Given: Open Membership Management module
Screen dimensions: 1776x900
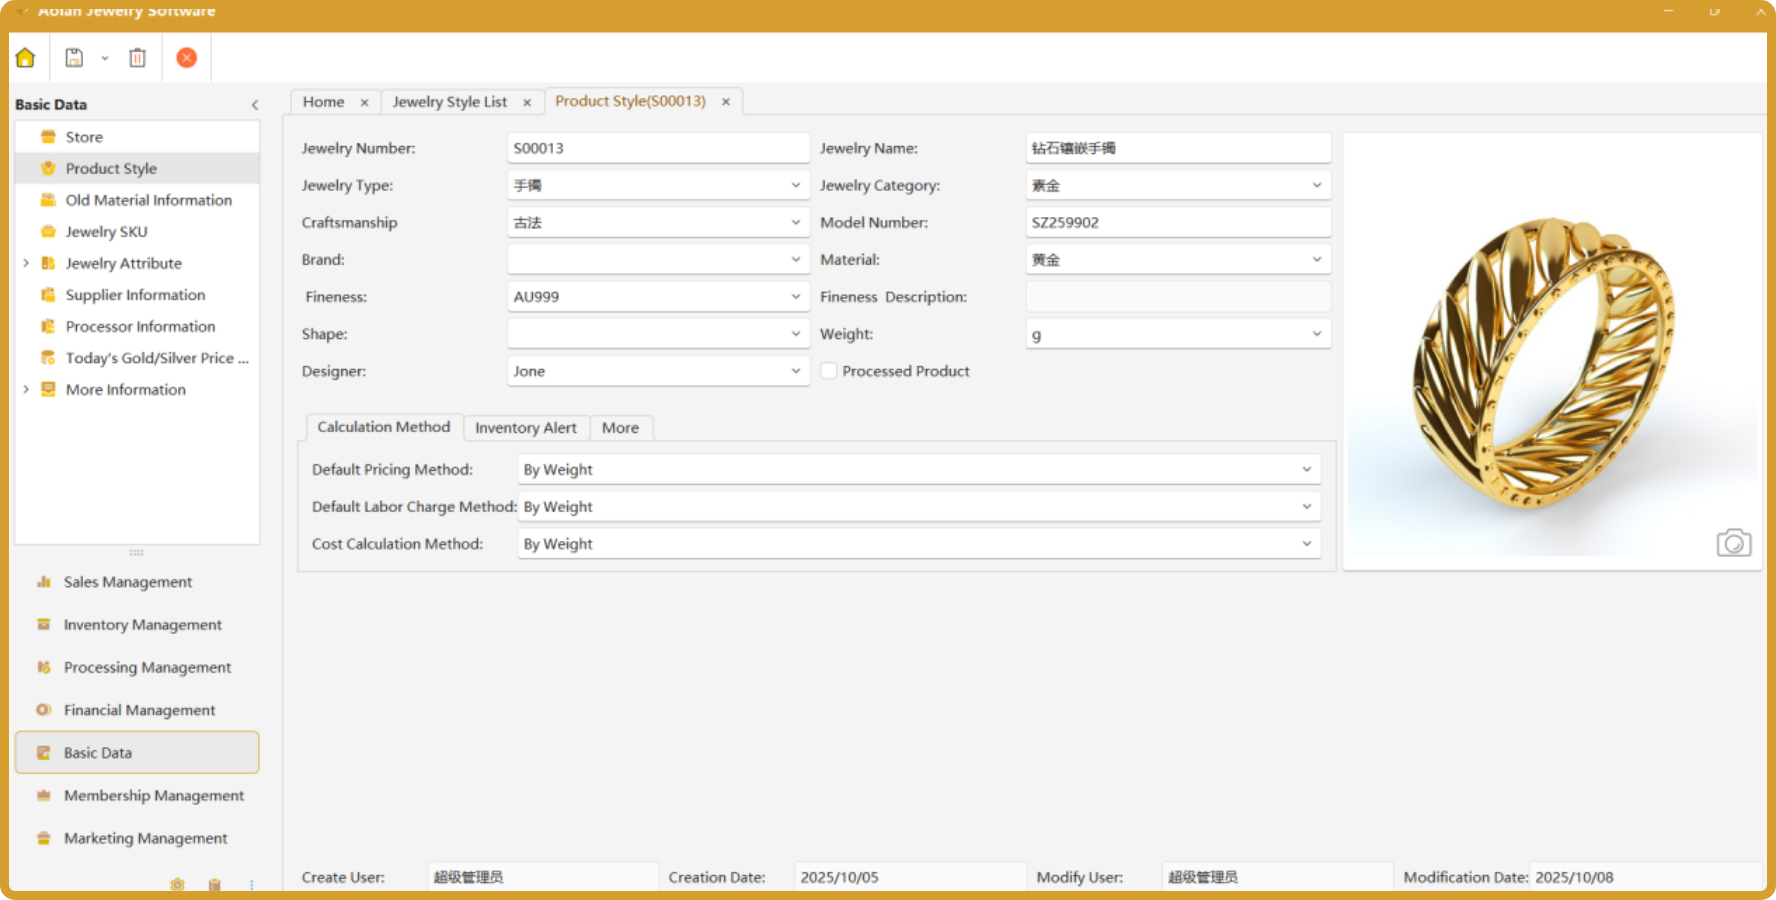Looking at the screenshot, I should [153, 796].
